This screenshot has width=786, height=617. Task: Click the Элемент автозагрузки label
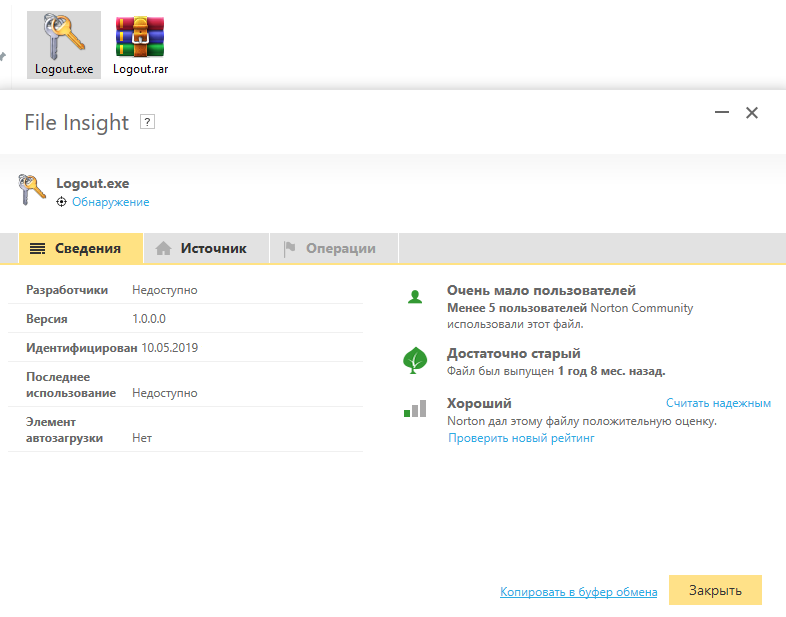[64, 430]
